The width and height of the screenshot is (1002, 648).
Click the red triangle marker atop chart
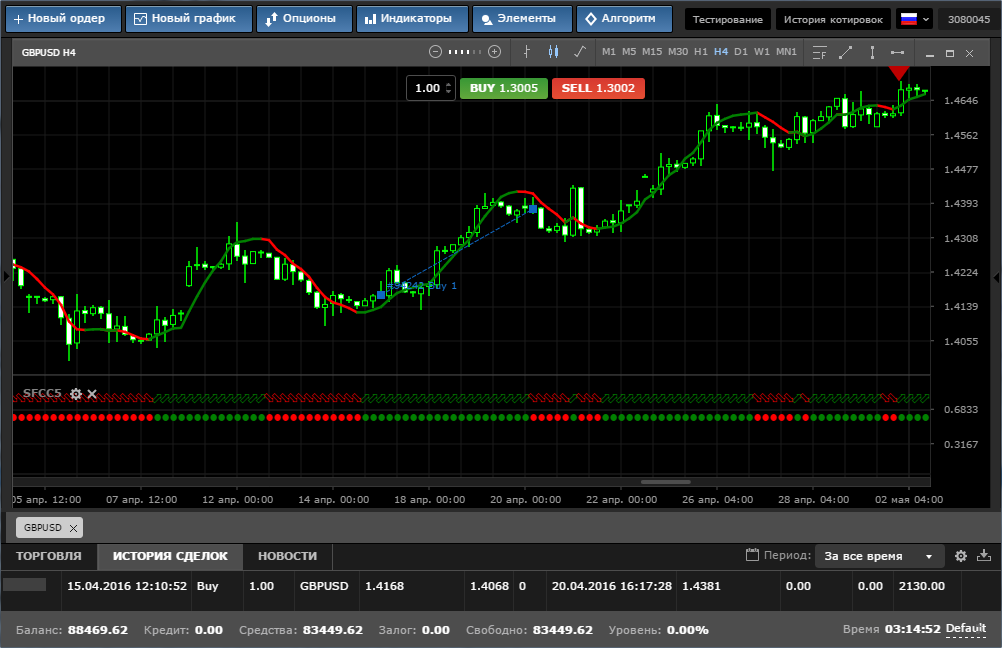pos(899,72)
